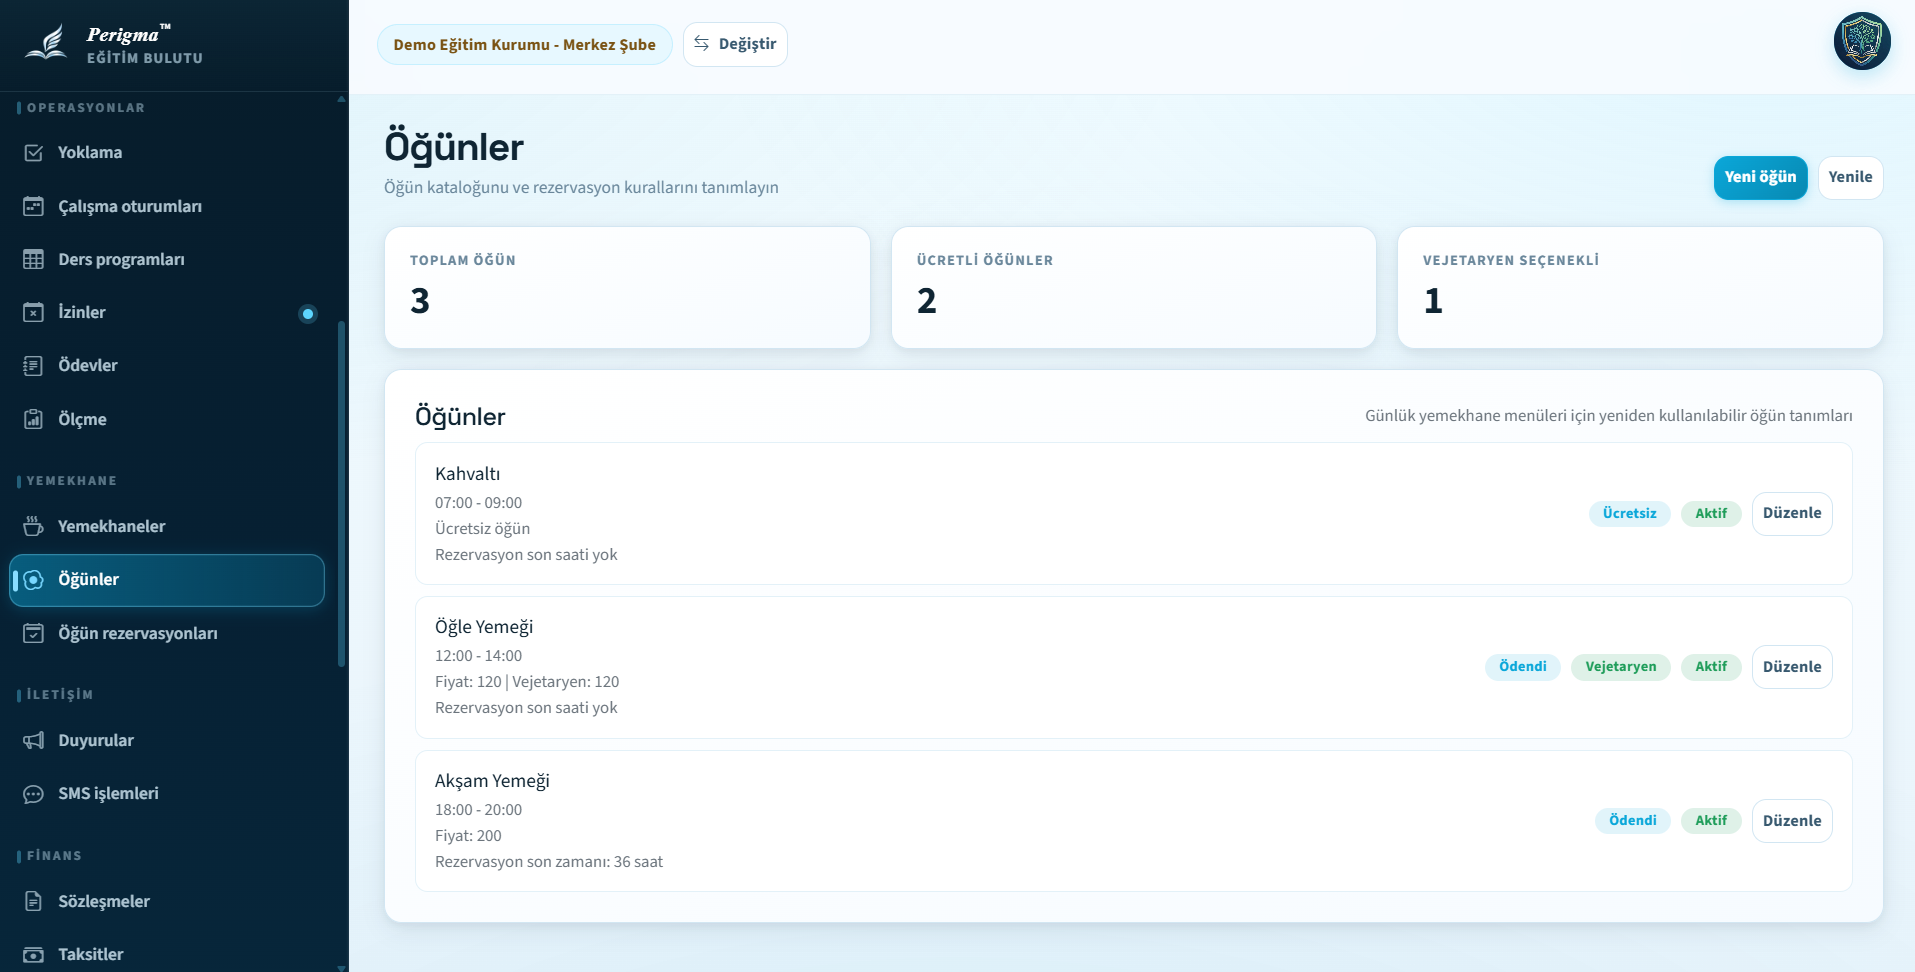
Task: Open Düzenle for Akşam Yemeği
Action: pos(1791,821)
